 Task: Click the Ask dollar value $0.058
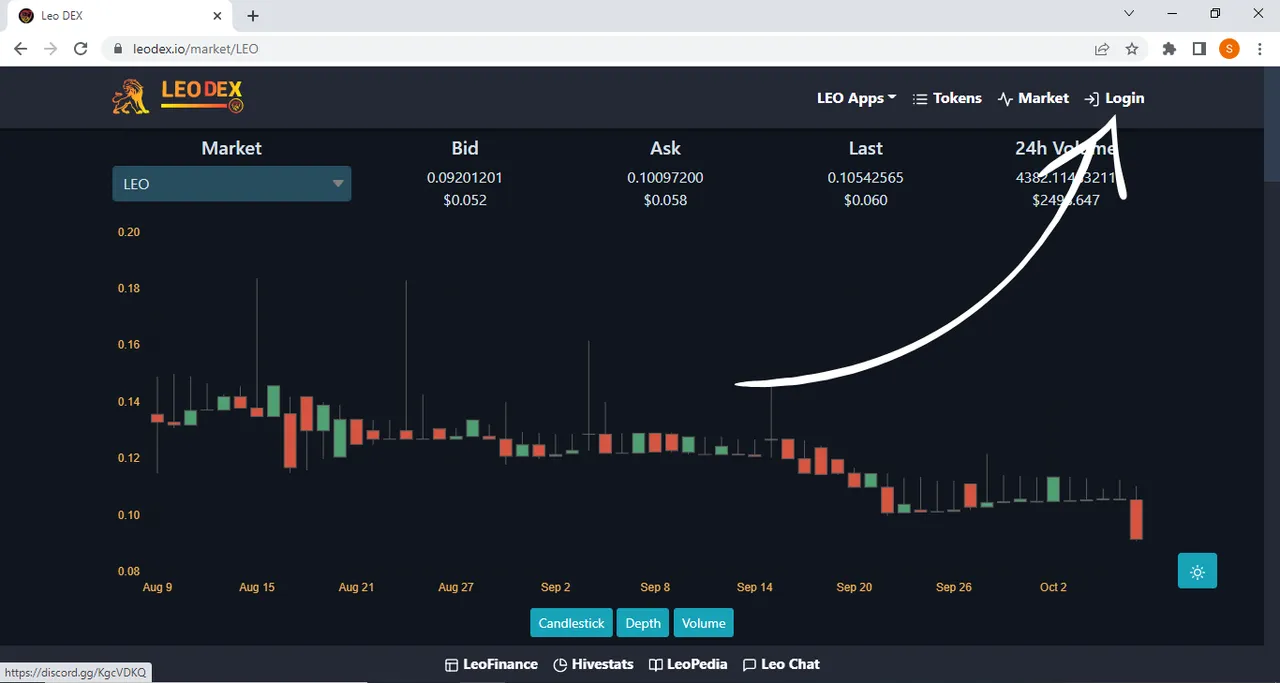click(665, 200)
